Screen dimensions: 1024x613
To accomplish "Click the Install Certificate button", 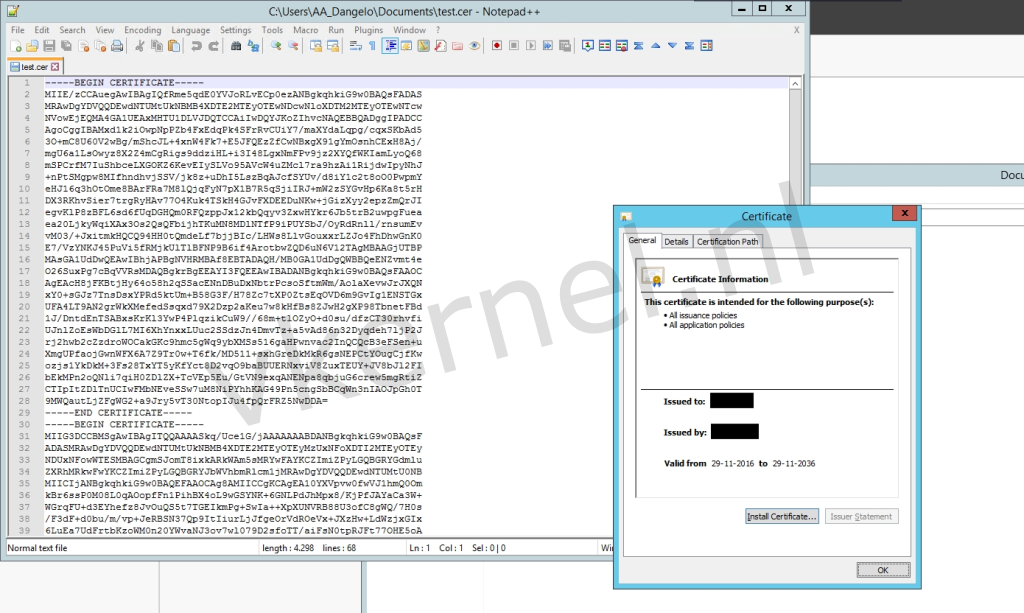I will pyautogui.click(x=781, y=516).
